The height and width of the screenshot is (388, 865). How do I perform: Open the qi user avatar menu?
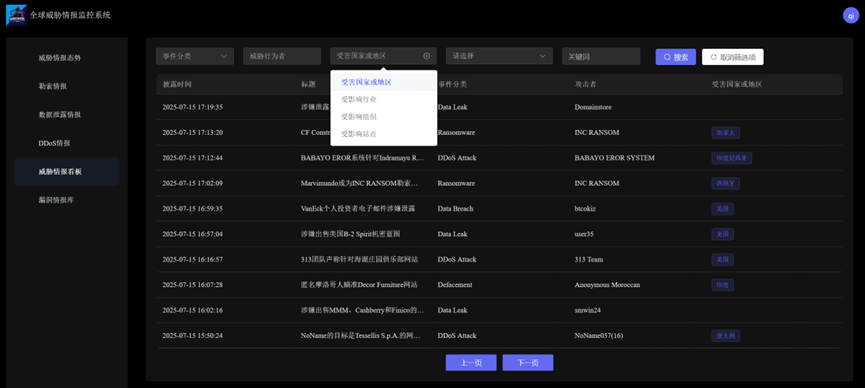[x=851, y=15]
